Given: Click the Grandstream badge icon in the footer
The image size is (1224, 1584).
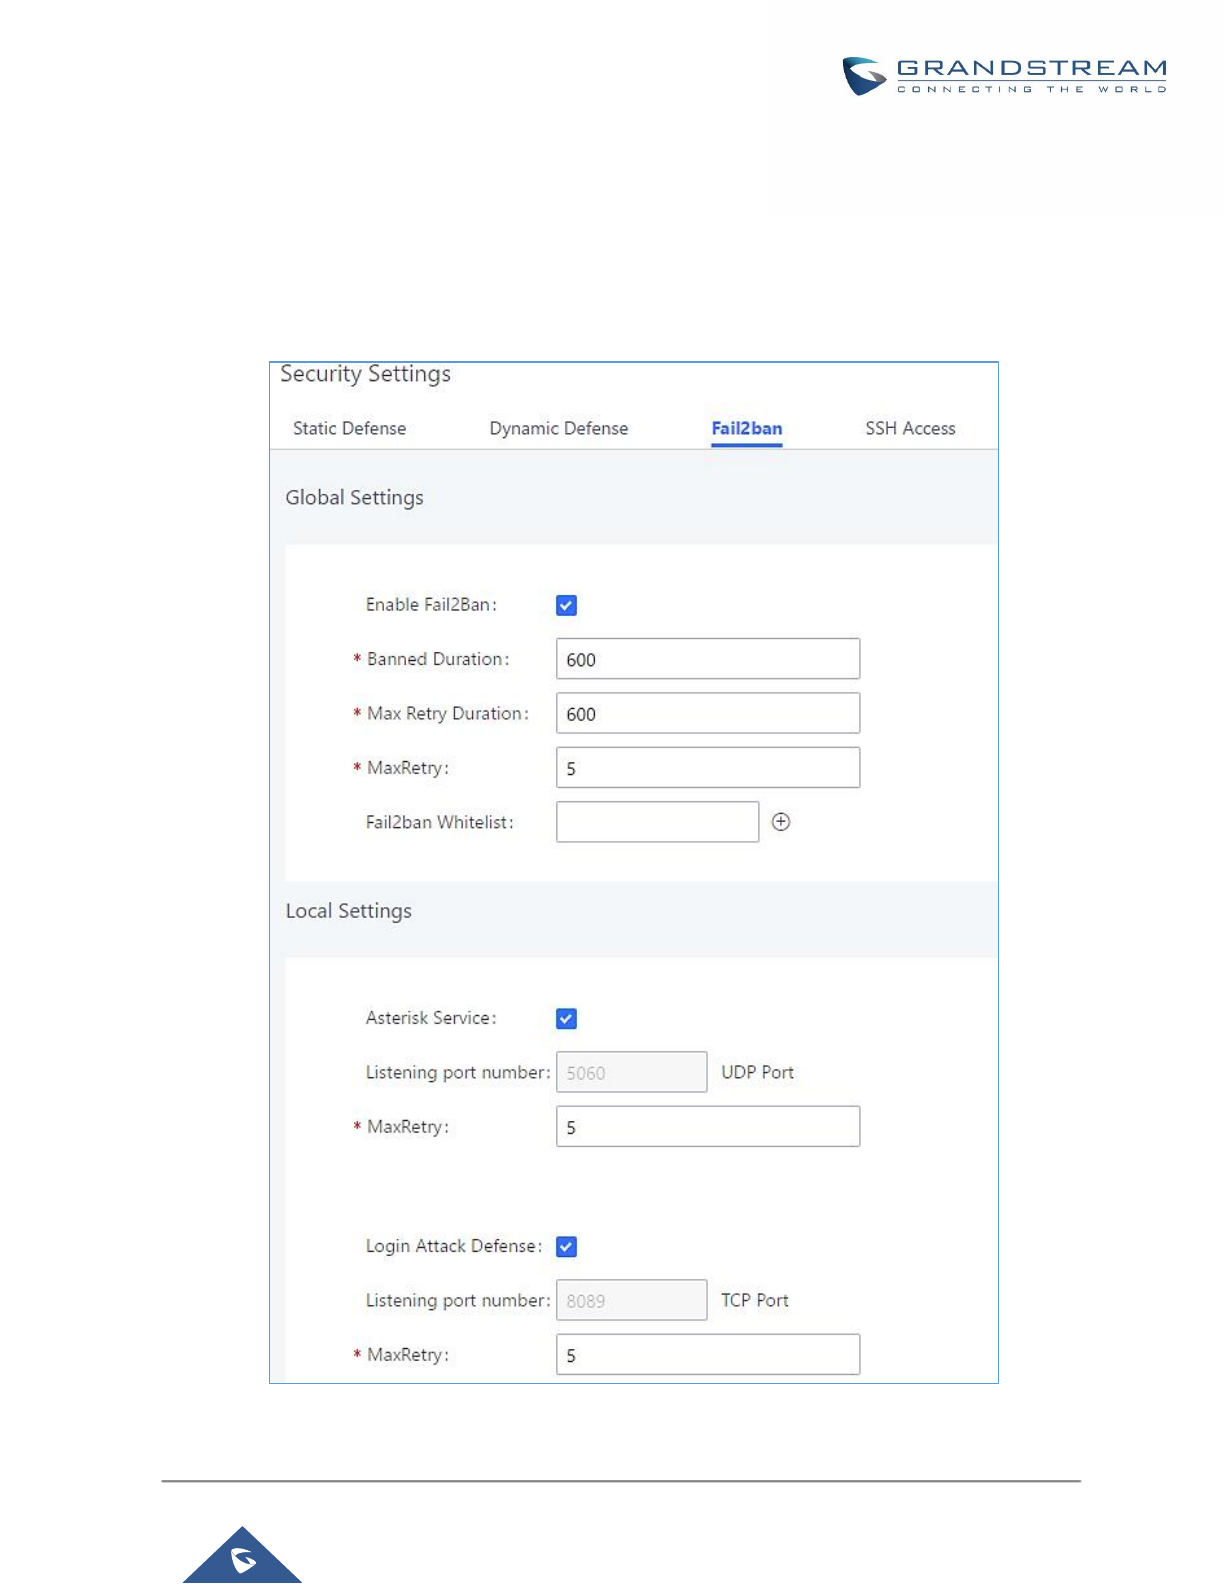Looking at the screenshot, I should (242, 1555).
